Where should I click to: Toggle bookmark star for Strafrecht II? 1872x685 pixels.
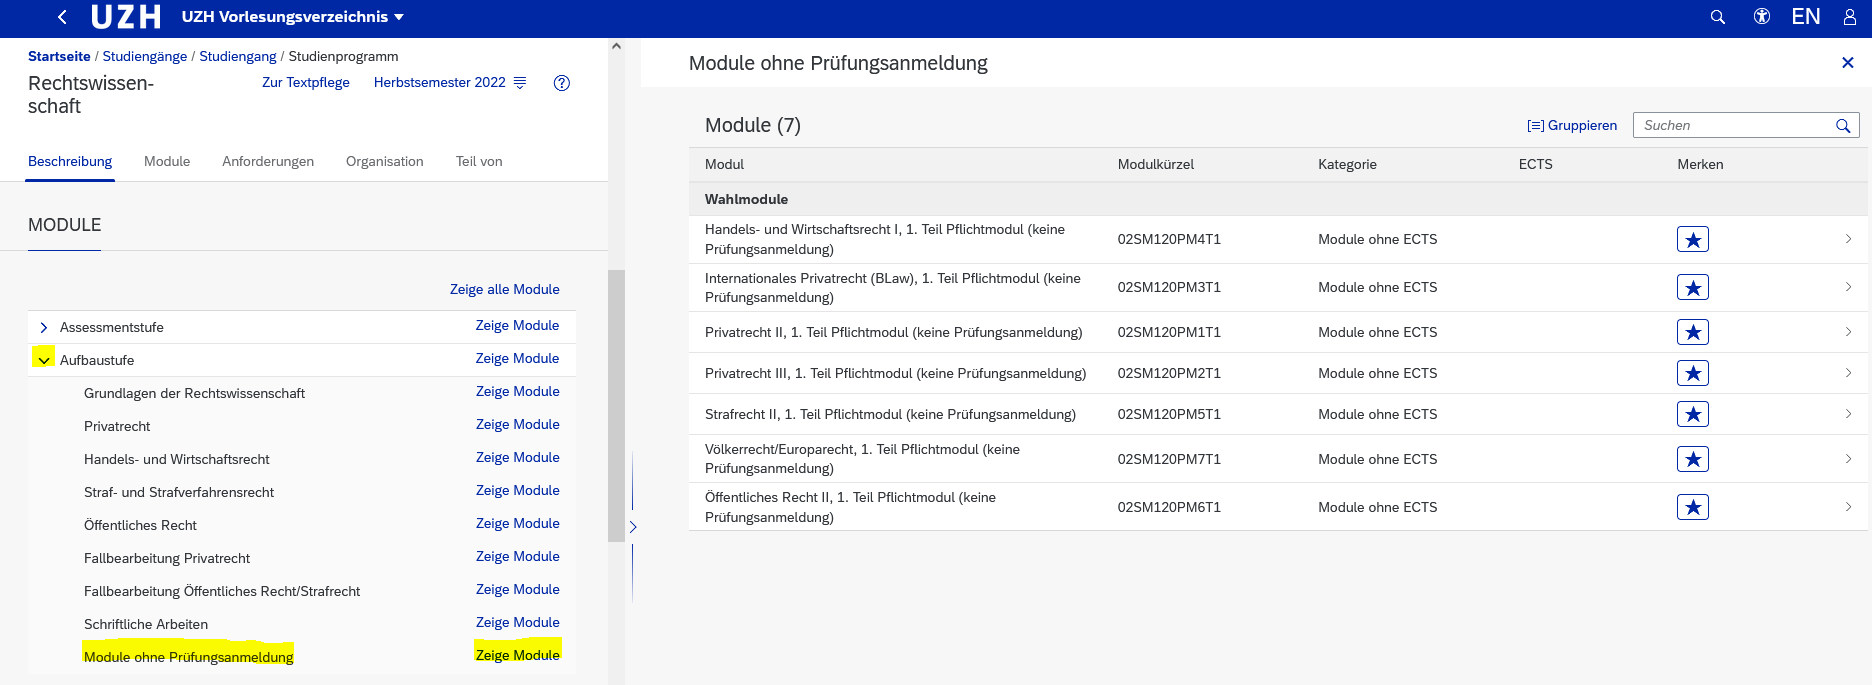1693,414
